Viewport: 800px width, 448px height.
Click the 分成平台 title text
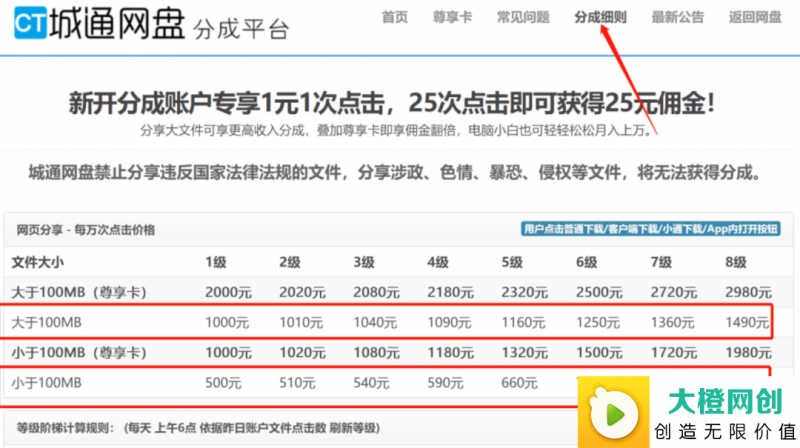[241, 29]
